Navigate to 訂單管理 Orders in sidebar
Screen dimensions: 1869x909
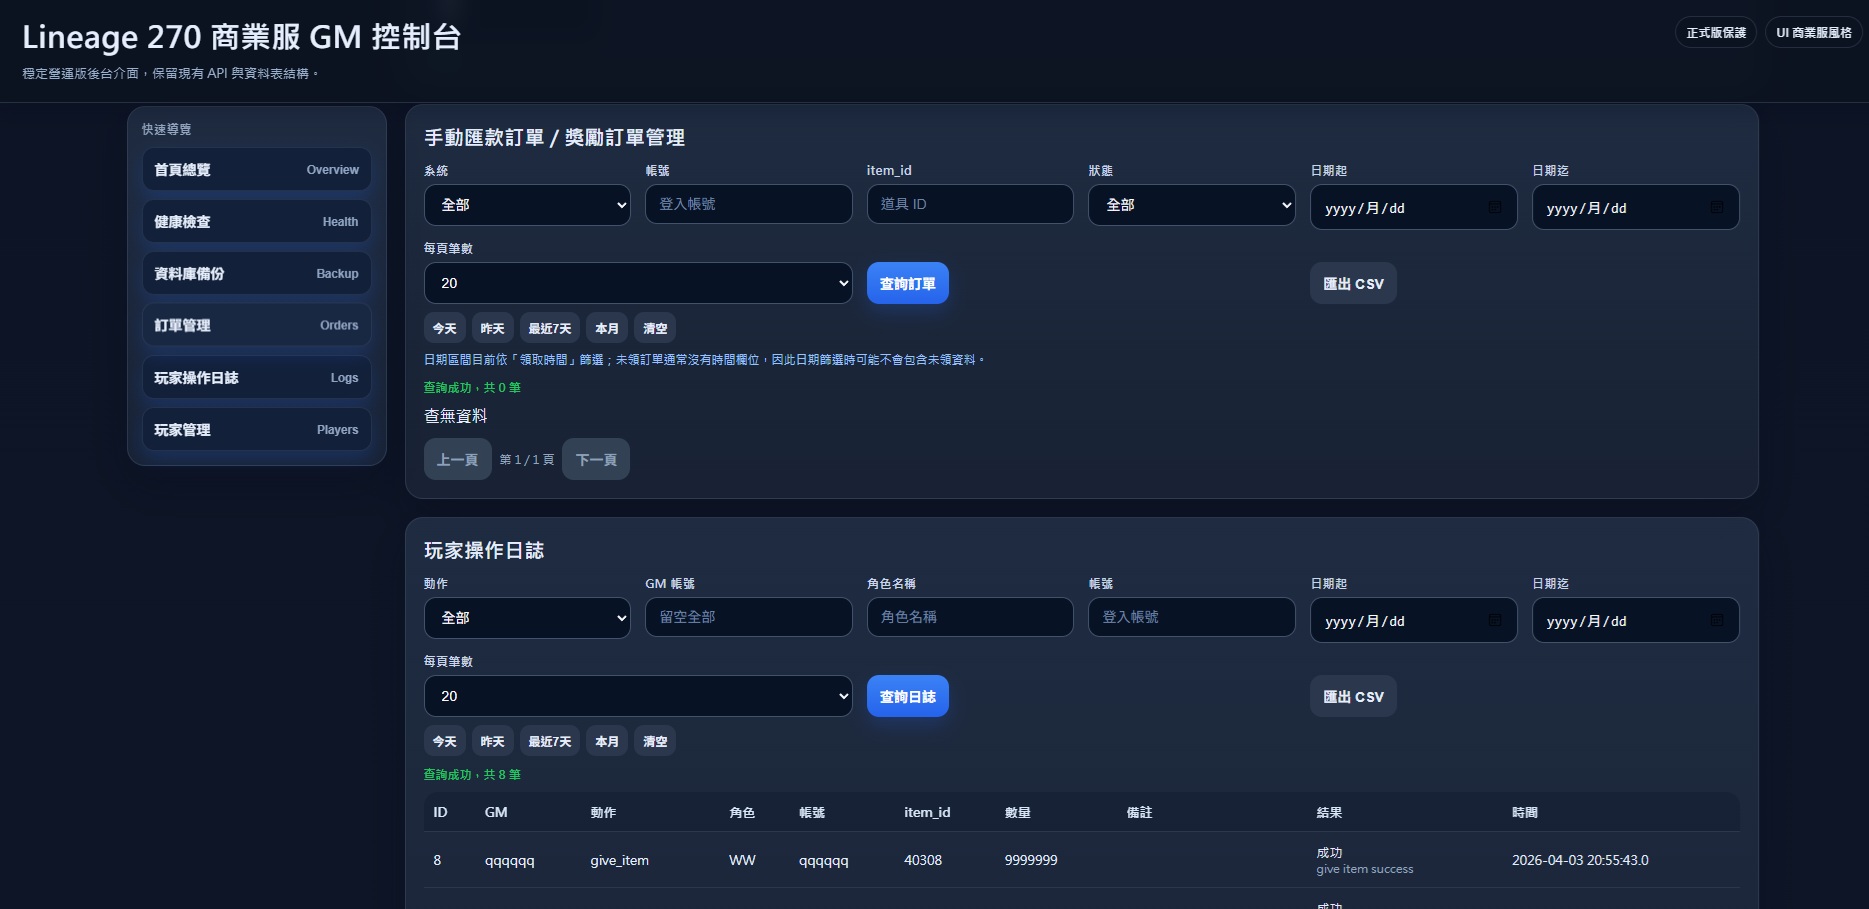[256, 326]
